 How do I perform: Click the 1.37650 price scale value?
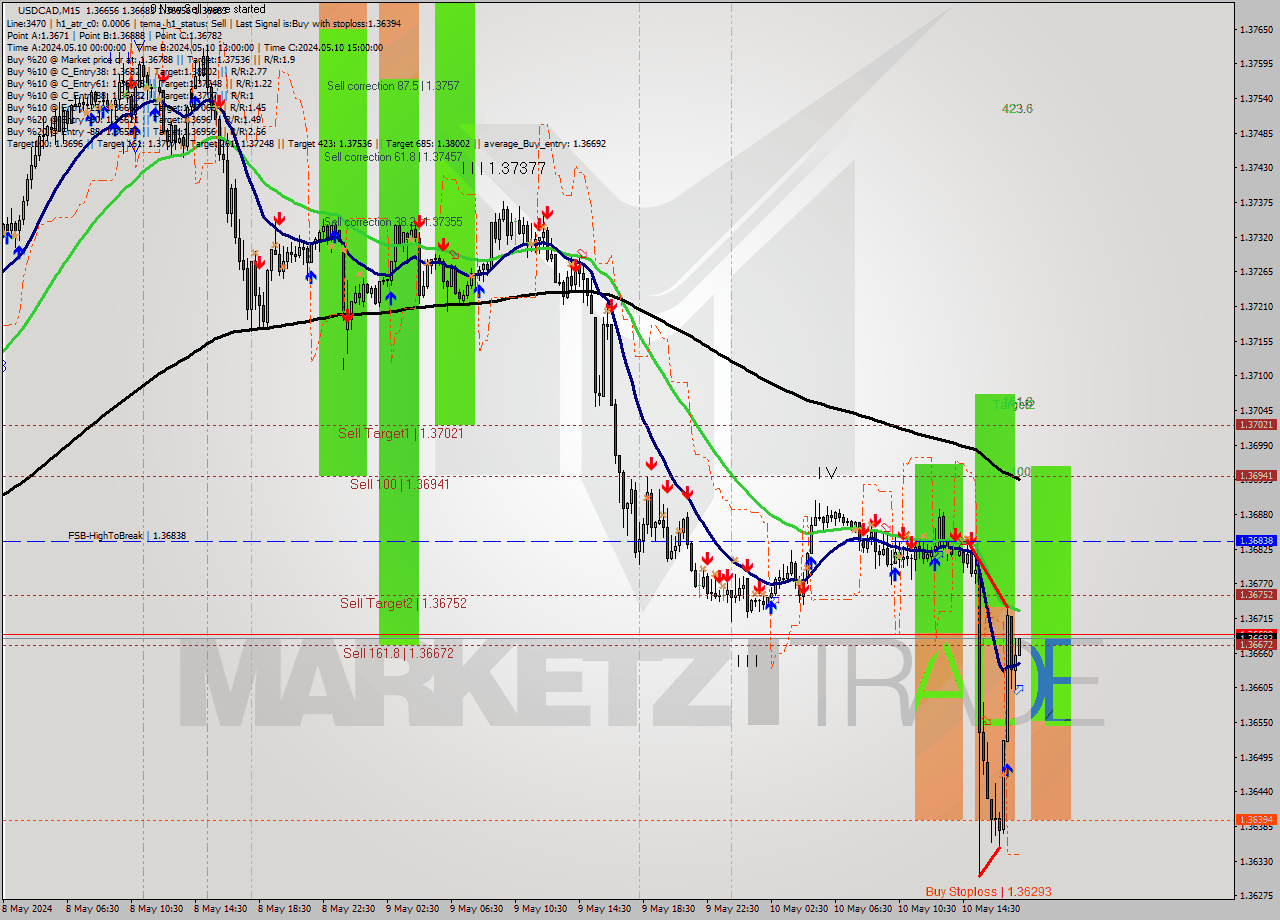pos(1256,29)
